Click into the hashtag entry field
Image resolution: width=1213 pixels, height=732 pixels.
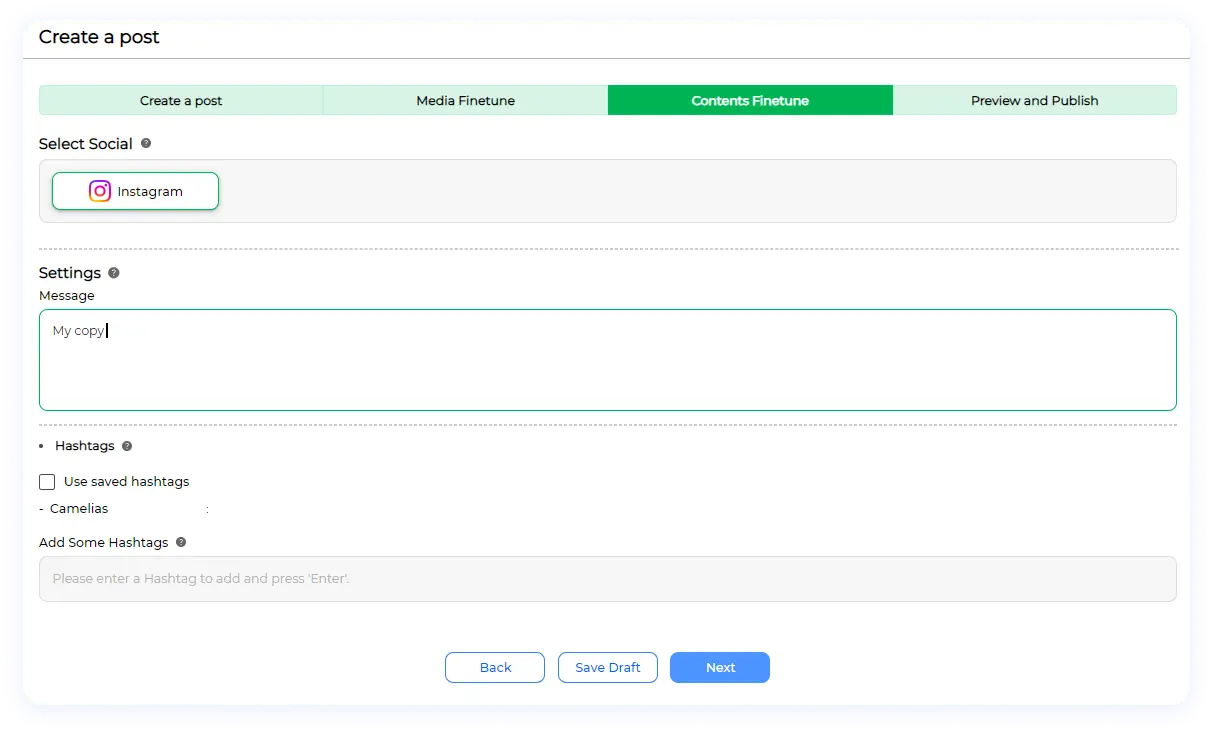607,579
